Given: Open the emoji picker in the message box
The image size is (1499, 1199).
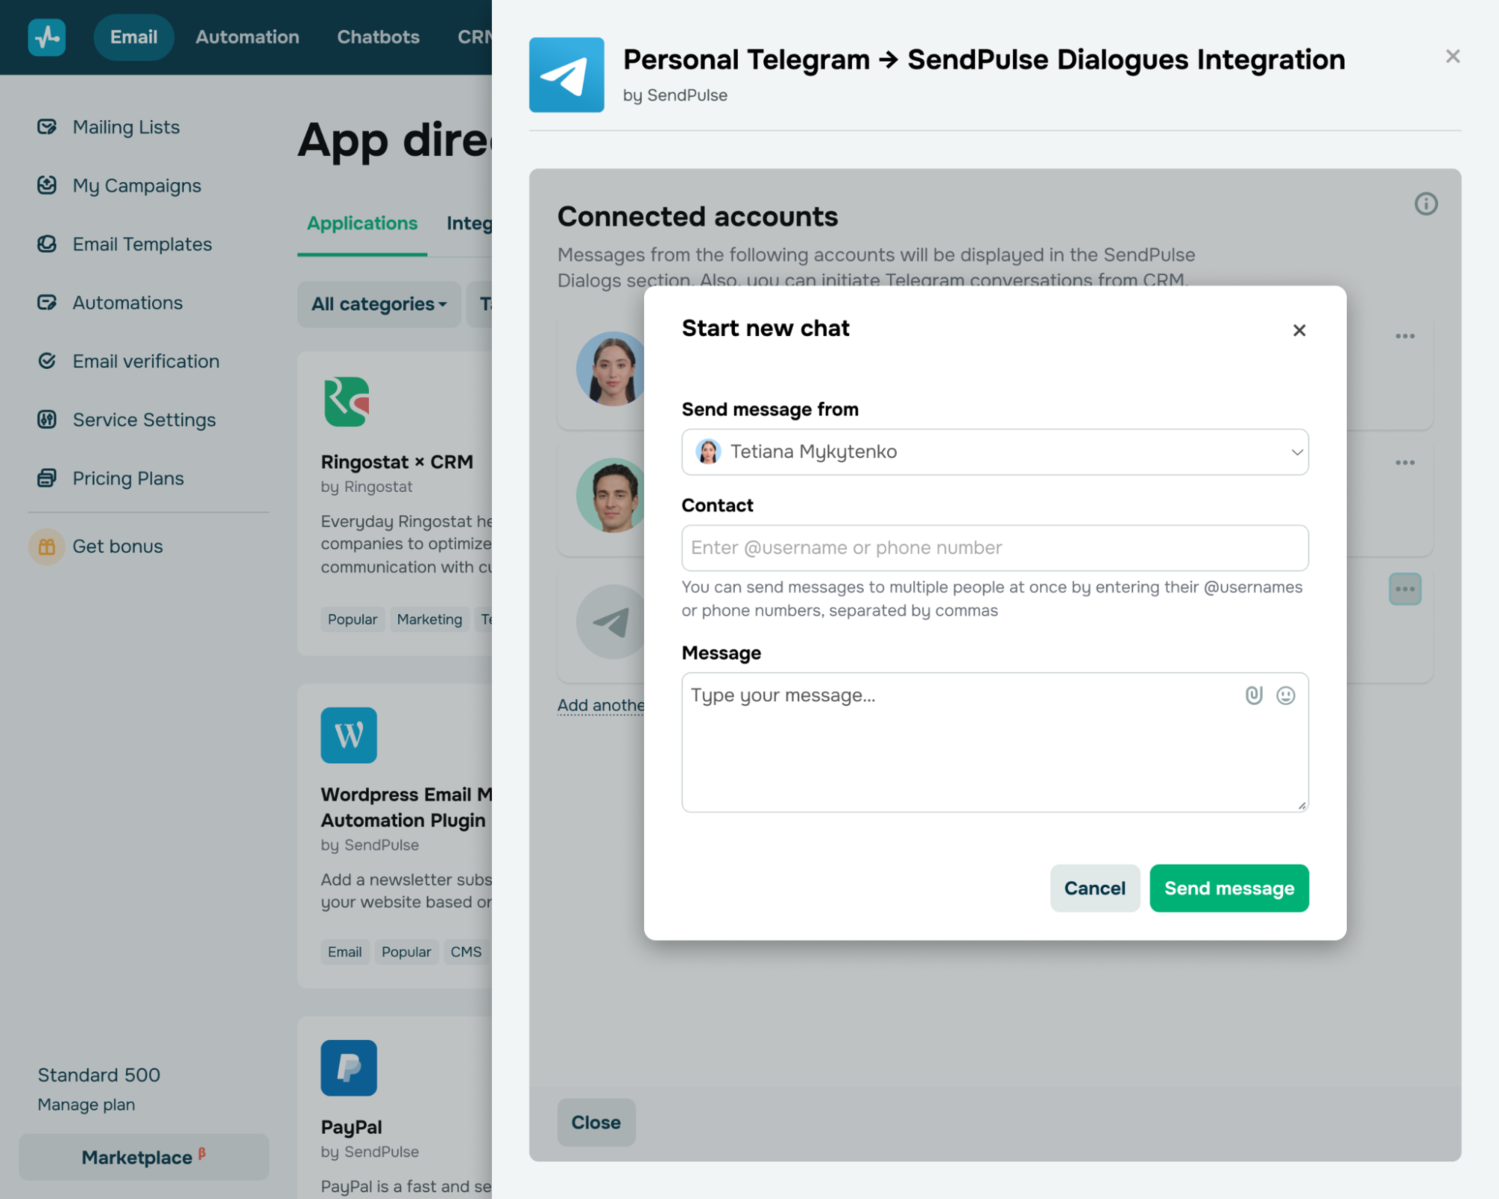Looking at the screenshot, I should (x=1286, y=695).
